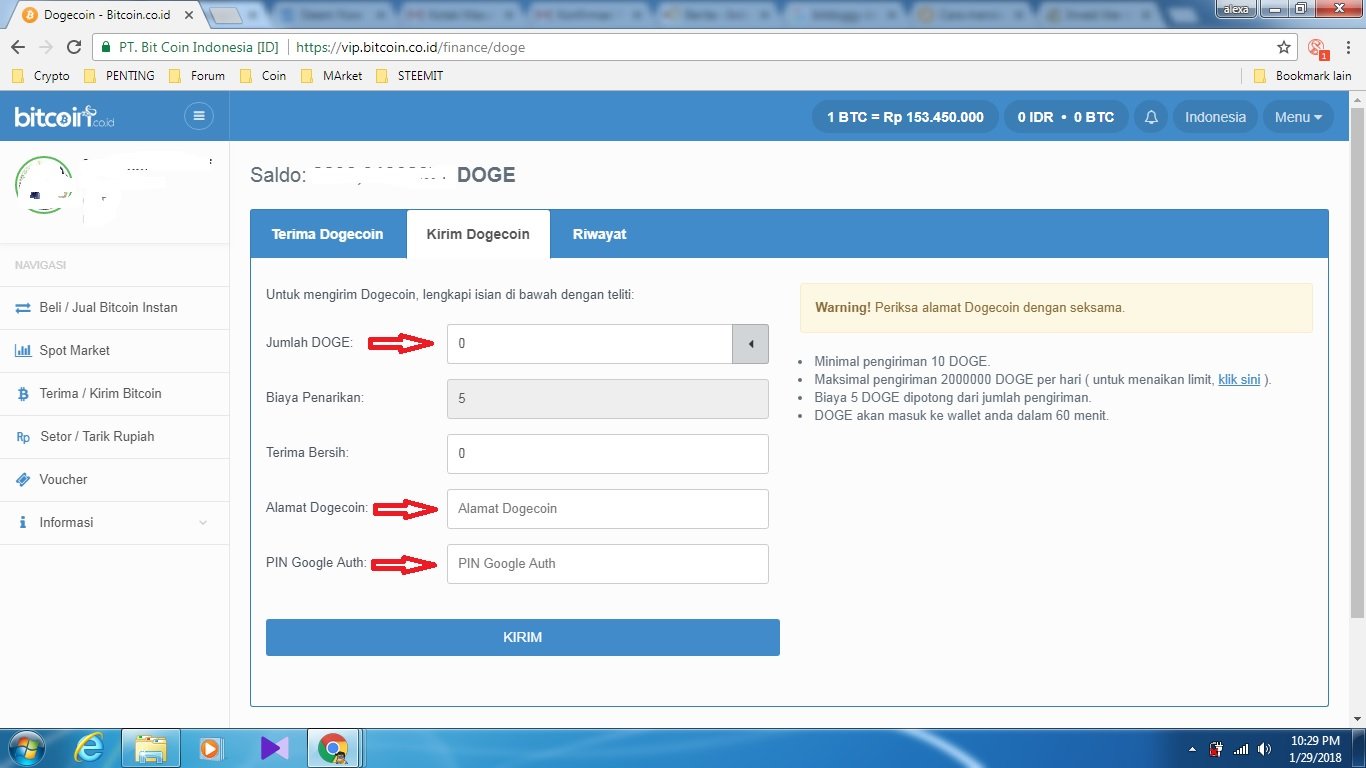The image size is (1366, 768).
Task: Open Spot Market in the navigation
Action: click(115, 351)
